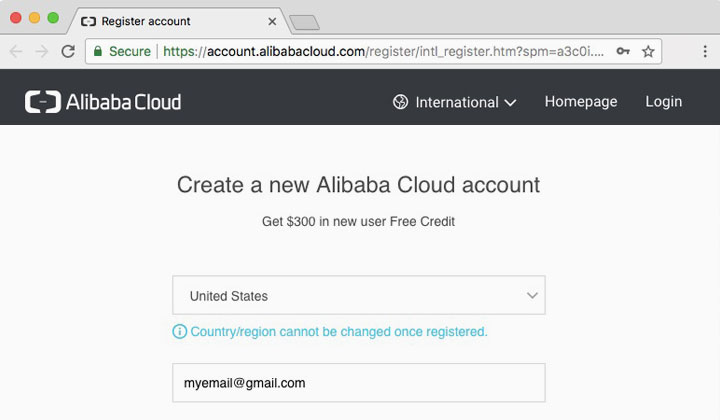Select the Register account tab
This screenshot has height=420, width=720.
[179, 21]
